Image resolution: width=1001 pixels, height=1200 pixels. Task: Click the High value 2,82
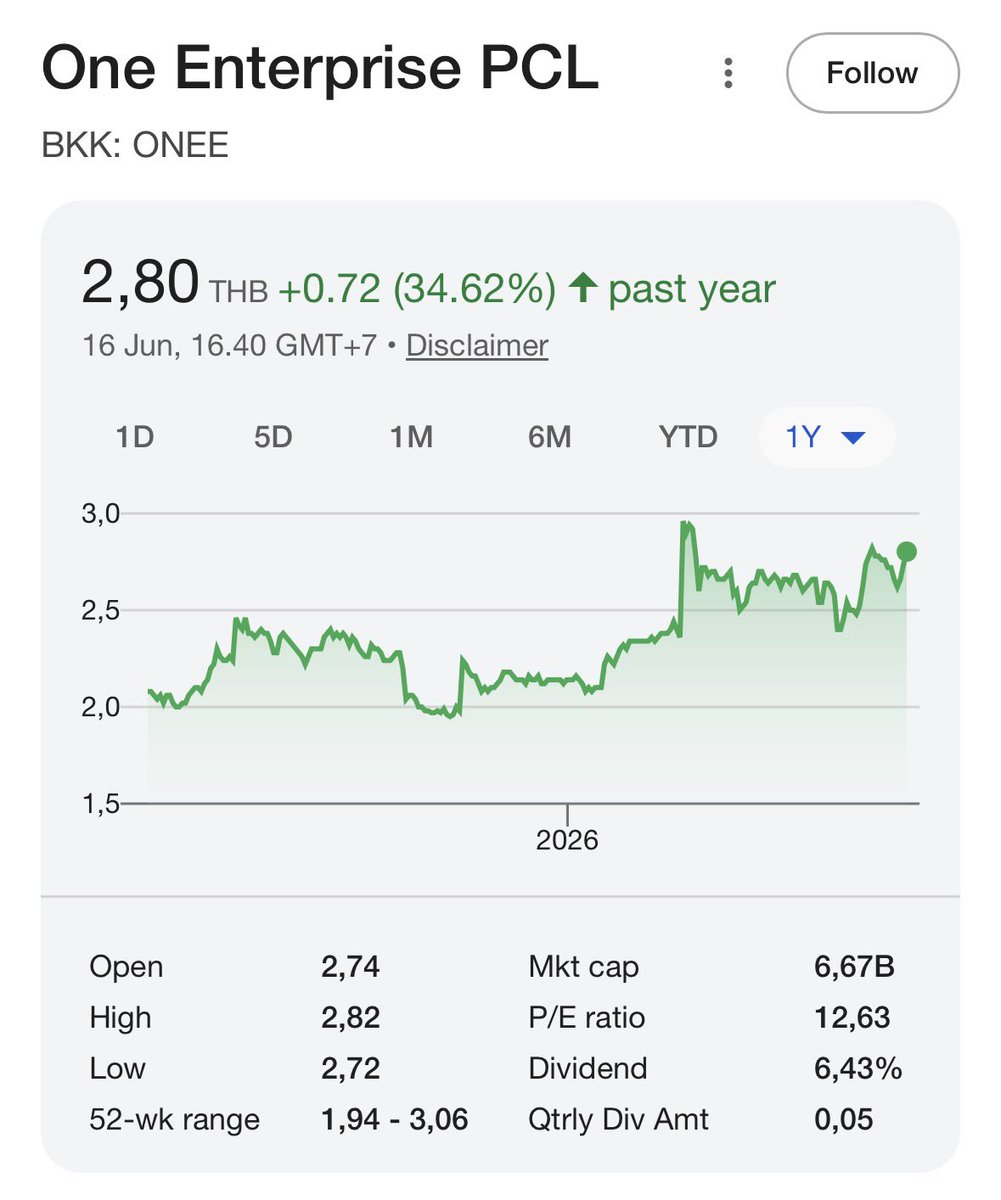351,1018
